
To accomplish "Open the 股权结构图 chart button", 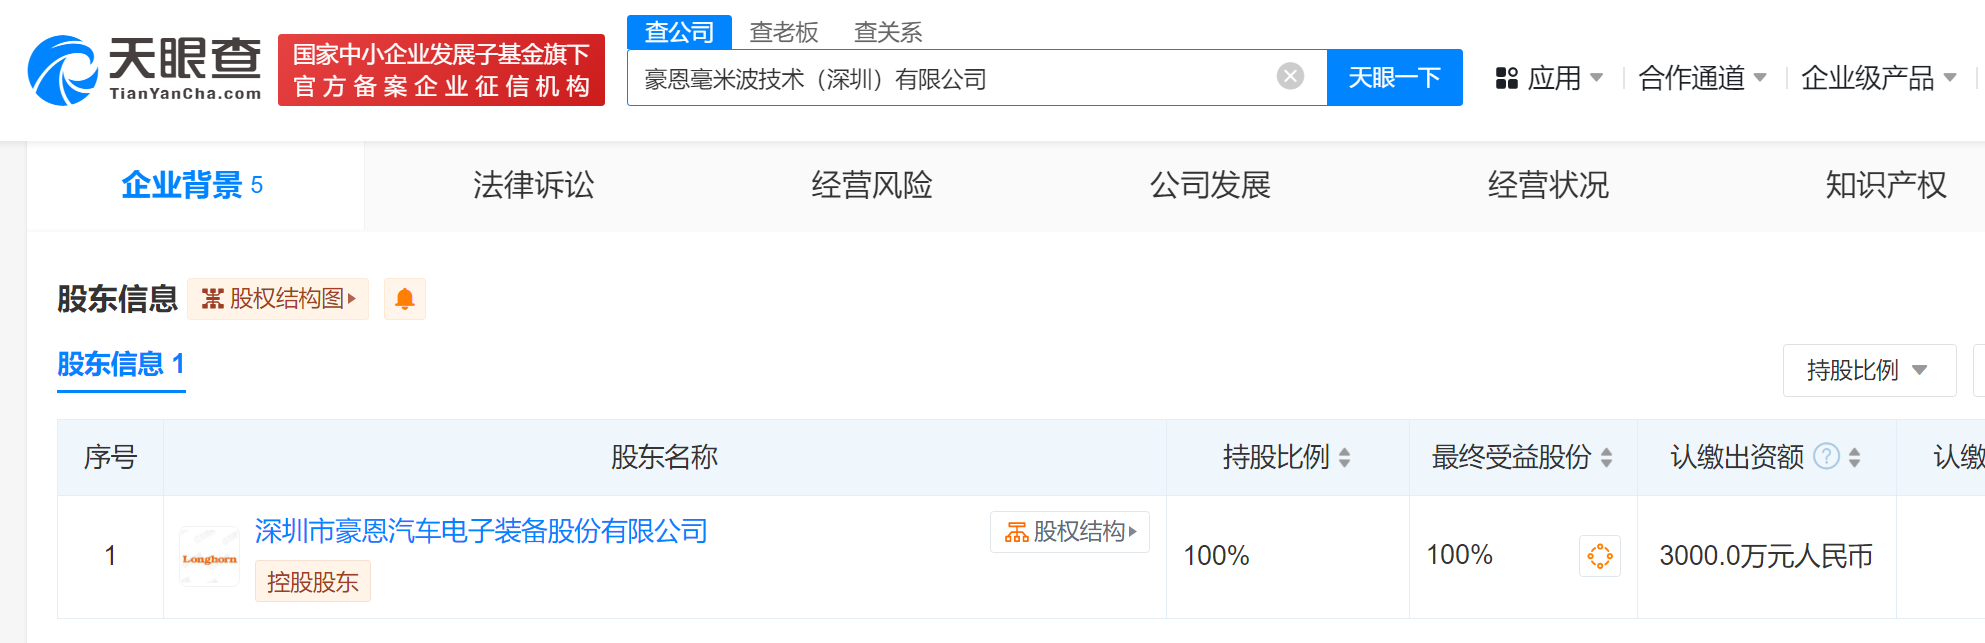I will (278, 299).
